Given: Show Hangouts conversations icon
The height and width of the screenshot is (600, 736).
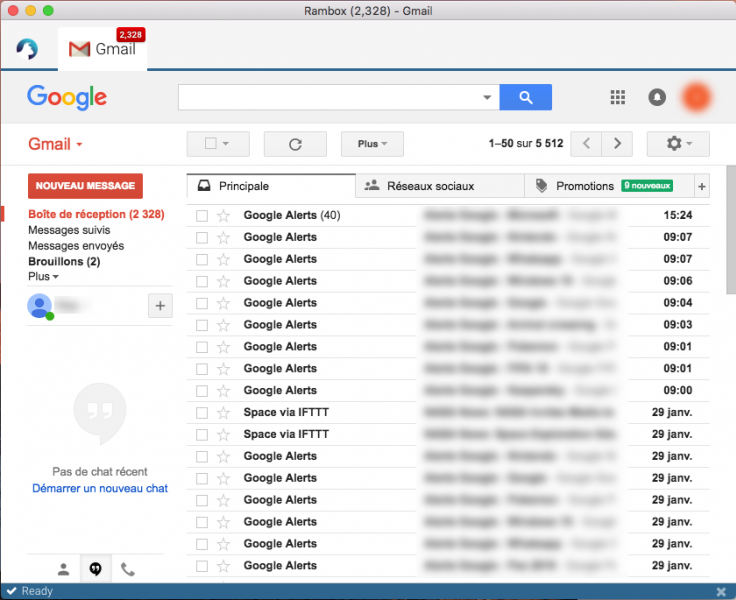Looking at the screenshot, I should 95,569.
